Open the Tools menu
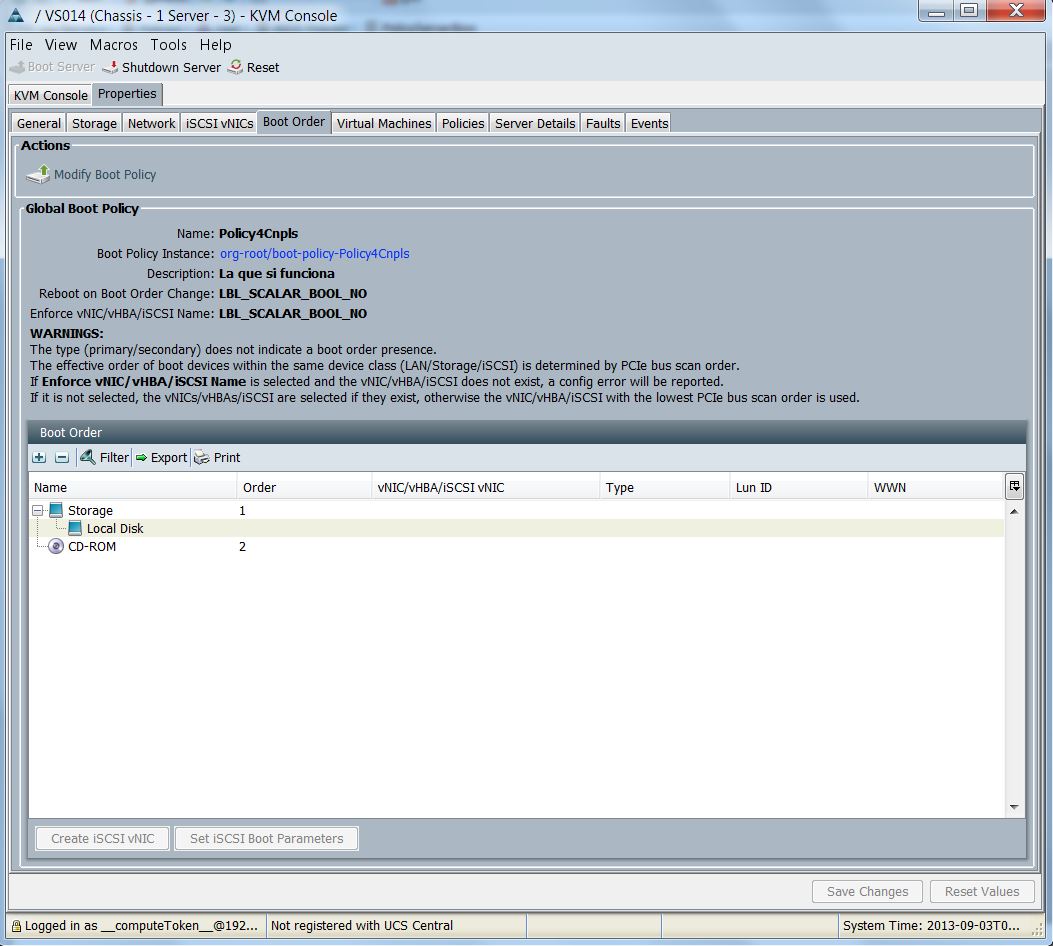1053x946 pixels. pos(169,45)
